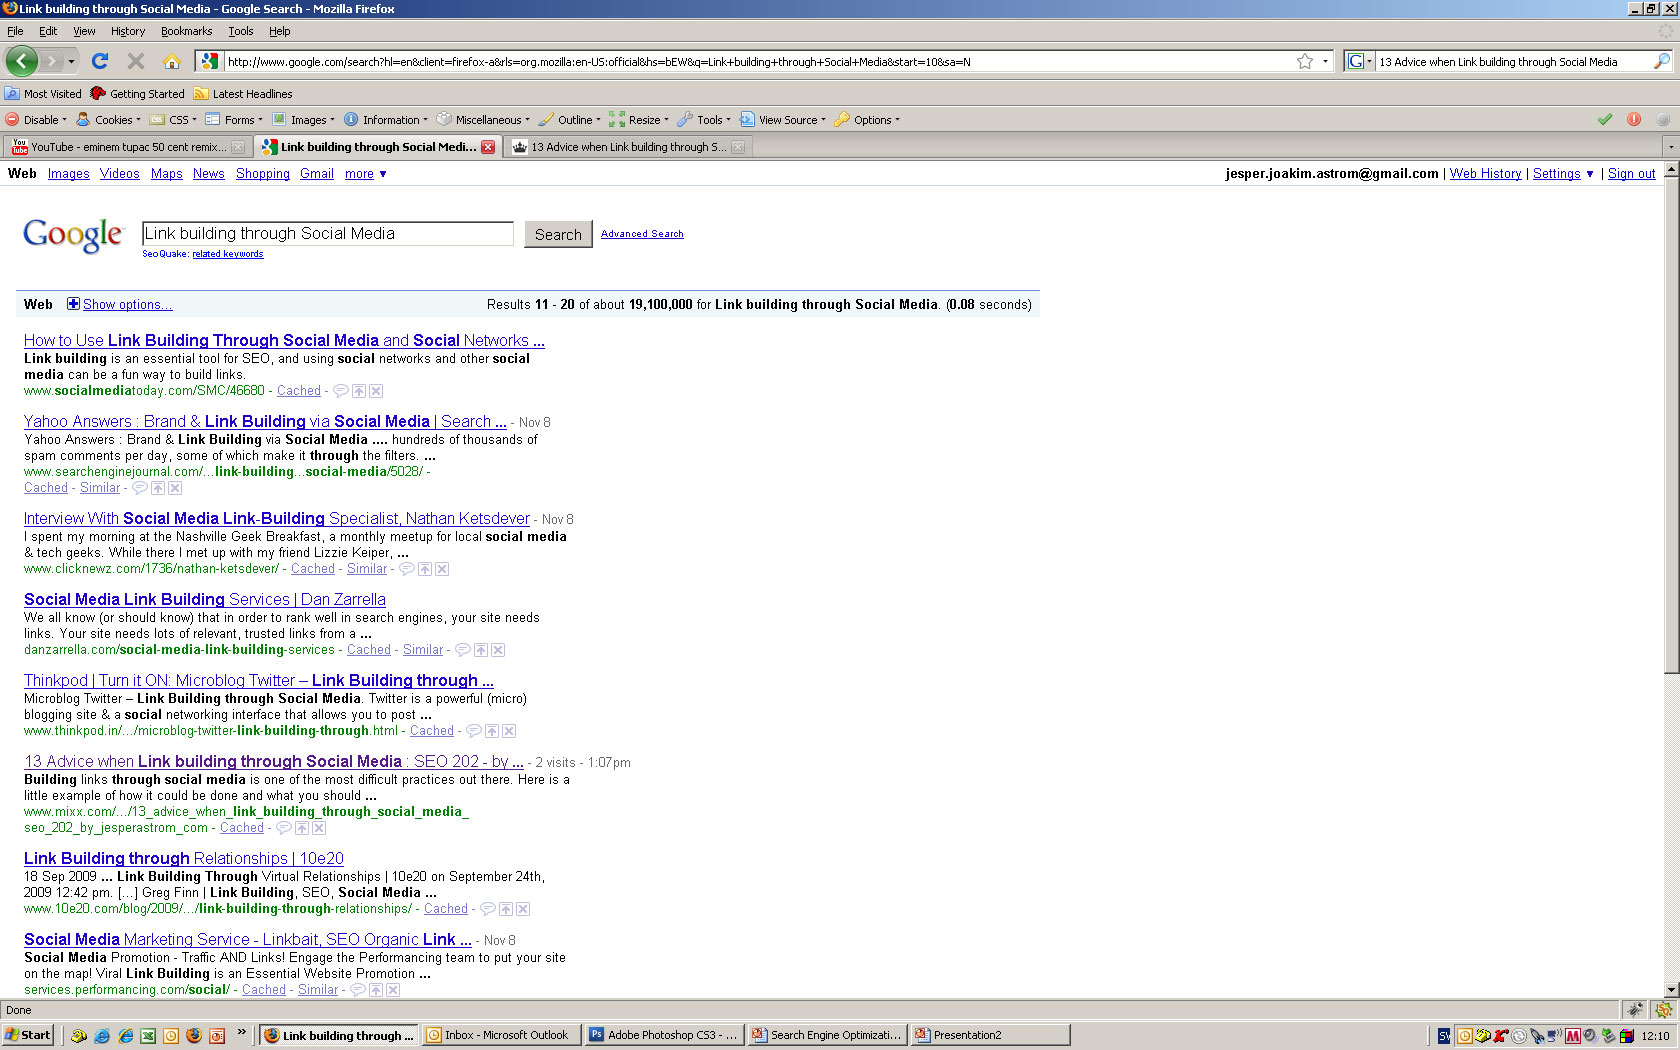Open the Windows Start button
This screenshot has height=1050, width=1680.
point(28,1035)
